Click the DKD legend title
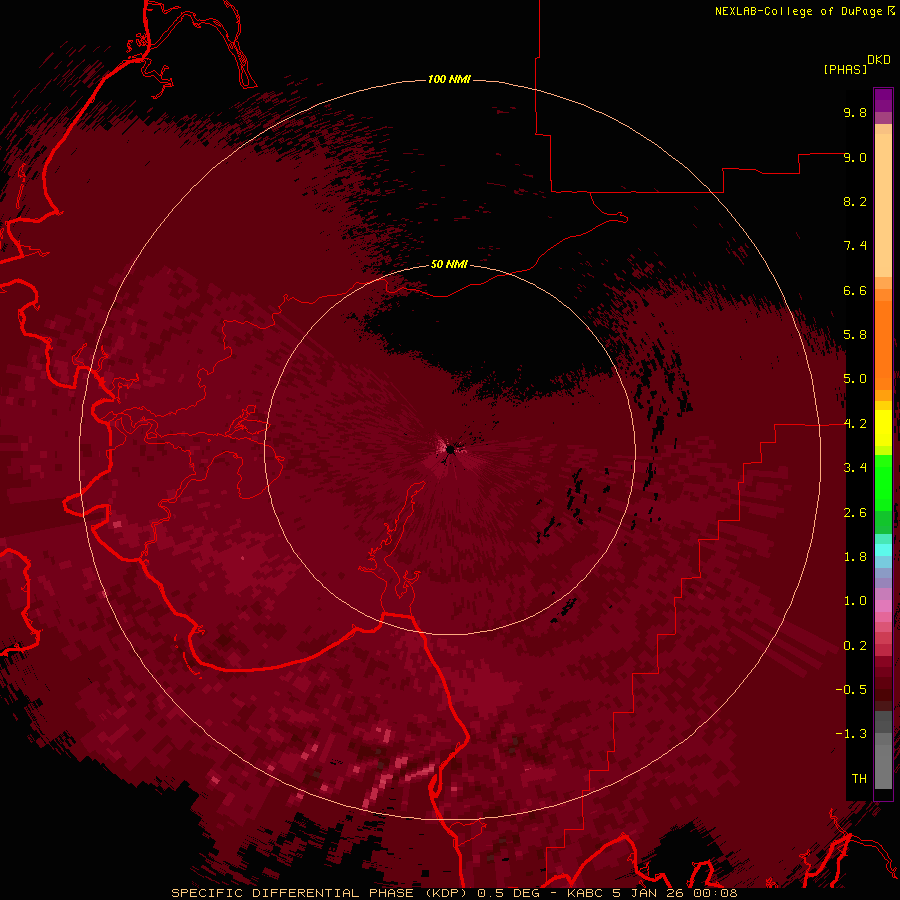 coord(878,60)
